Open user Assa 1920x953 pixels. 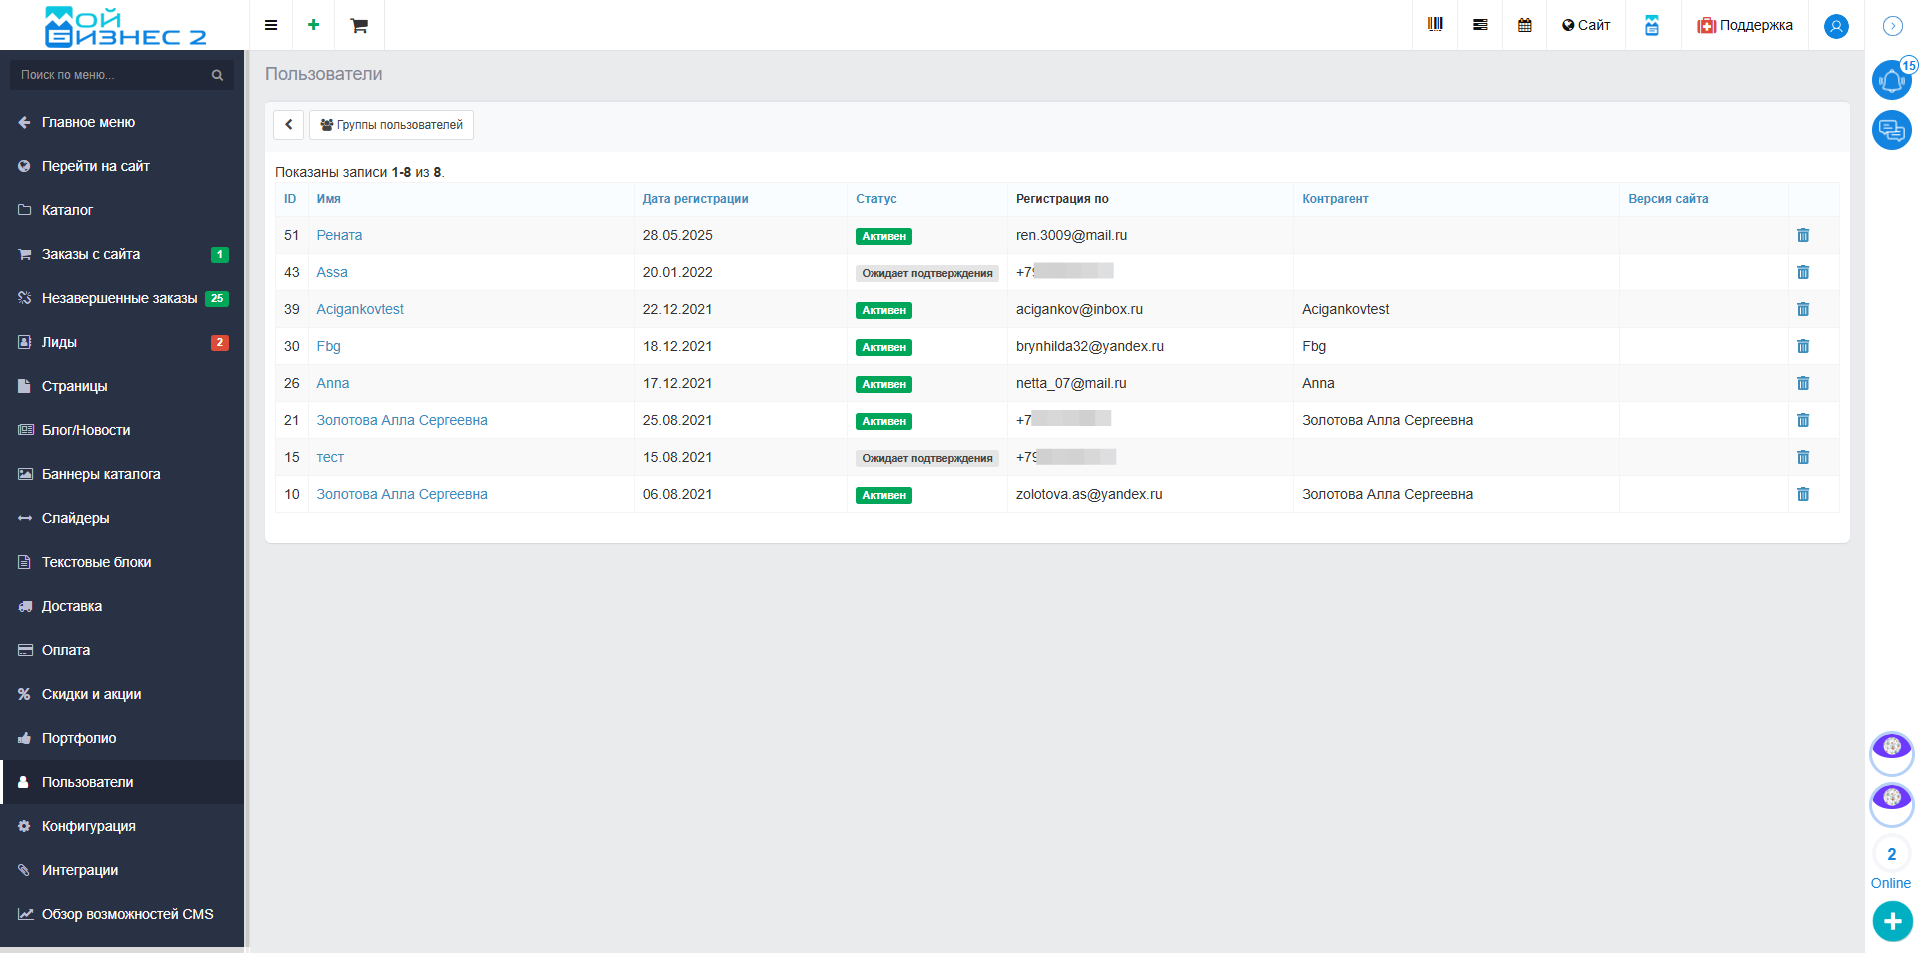coord(332,272)
